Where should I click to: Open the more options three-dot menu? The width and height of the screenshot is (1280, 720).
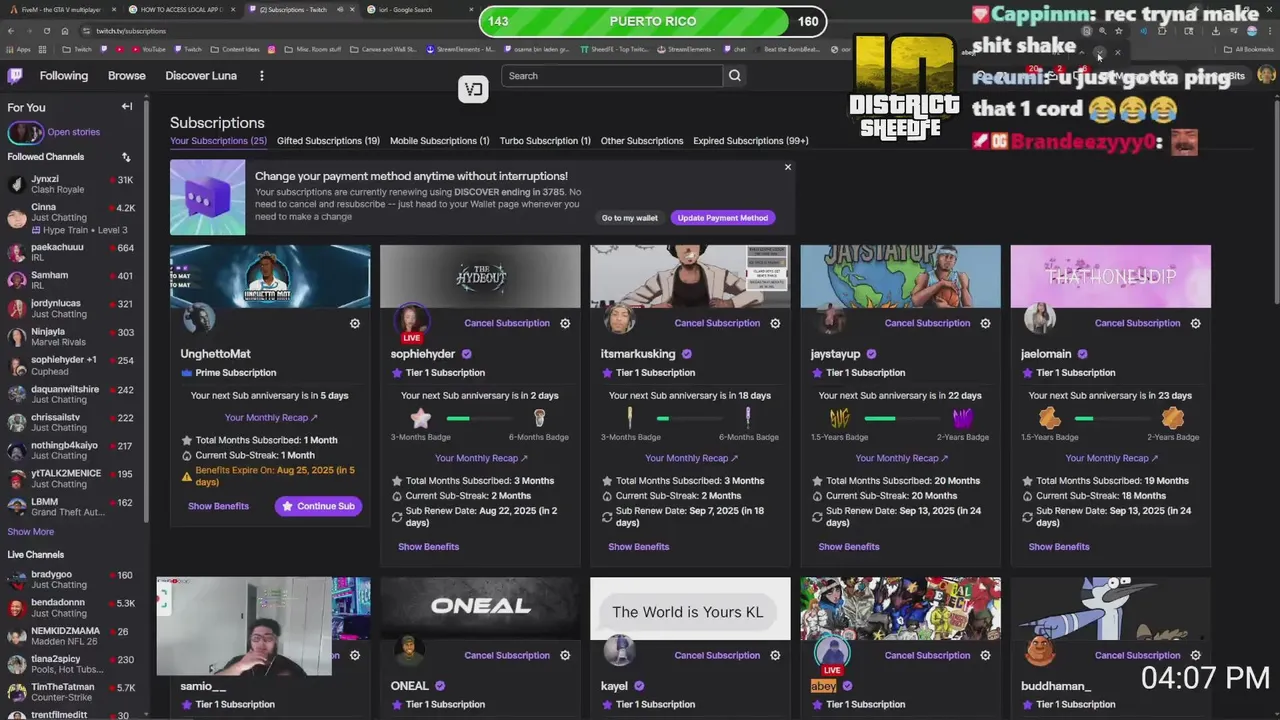262,76
